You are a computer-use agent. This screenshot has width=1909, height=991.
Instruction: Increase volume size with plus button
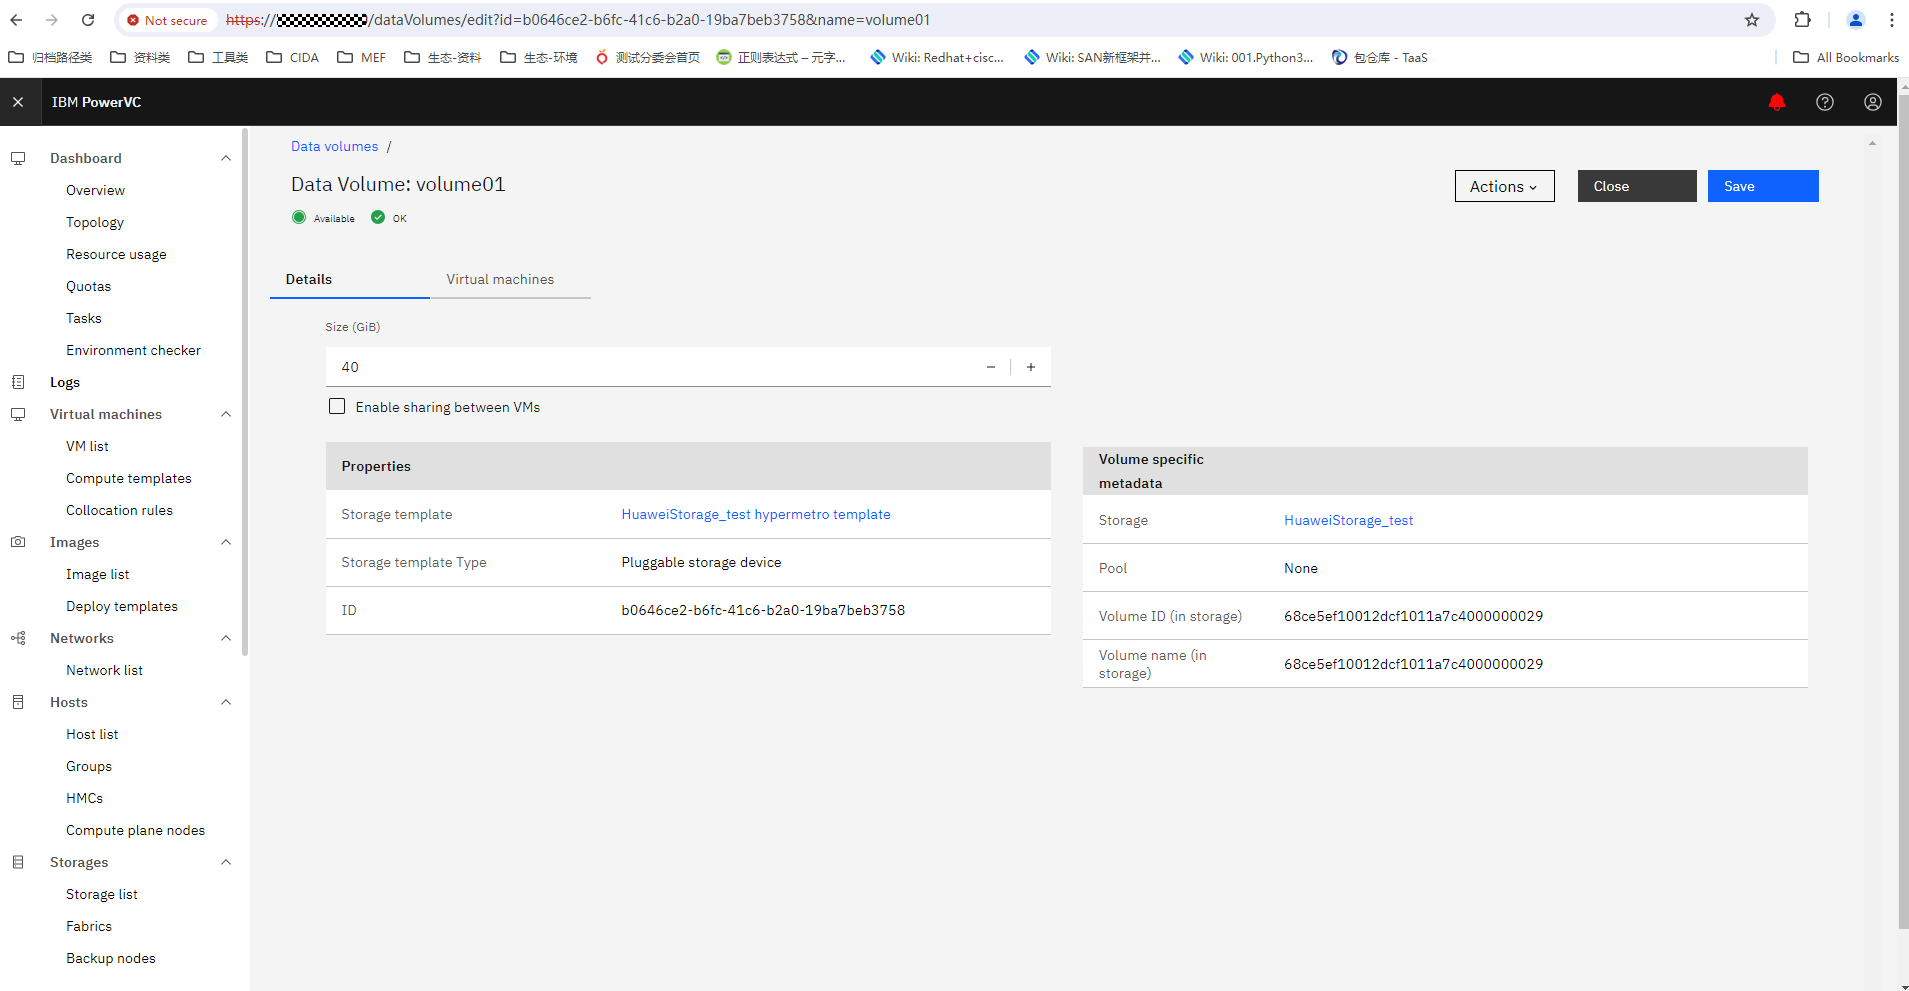(1031, 367)
